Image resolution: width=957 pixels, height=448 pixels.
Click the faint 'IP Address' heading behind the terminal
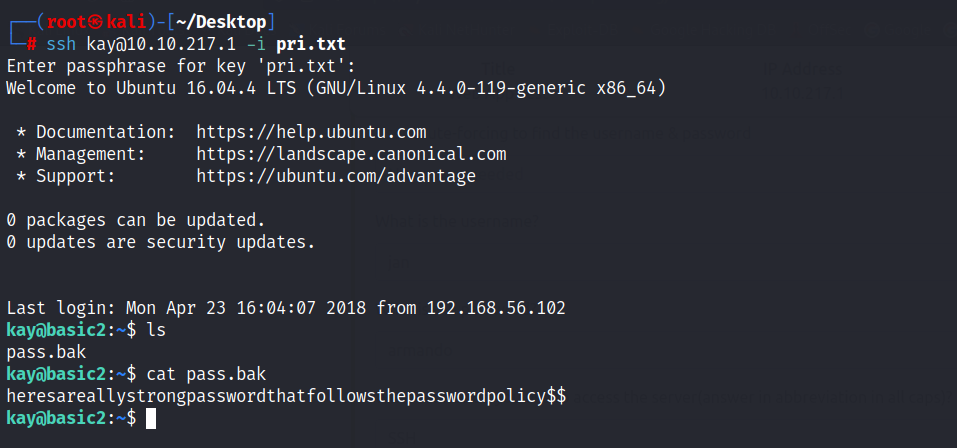click(x=803, y=68)
